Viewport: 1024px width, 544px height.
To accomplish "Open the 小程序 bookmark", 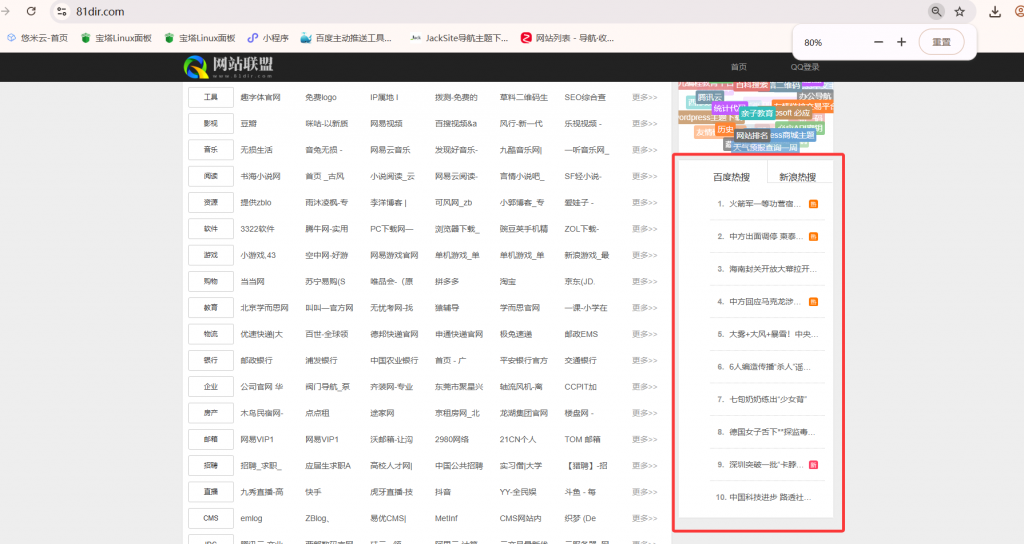I will click(x=268, y=38).
